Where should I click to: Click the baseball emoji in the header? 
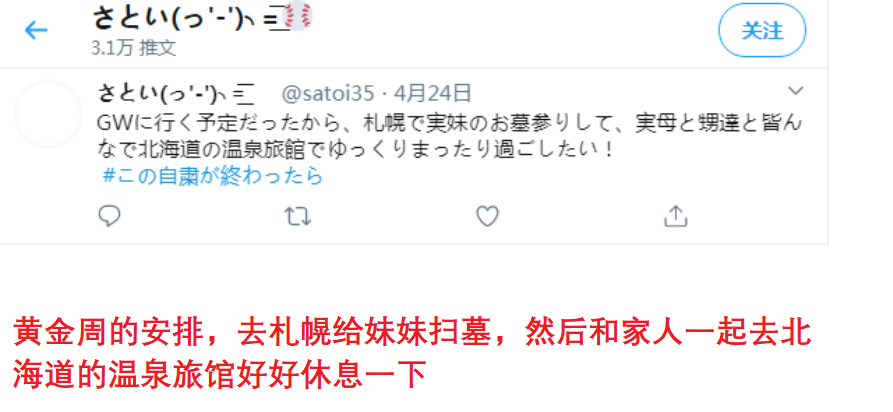tap(297, 15)
